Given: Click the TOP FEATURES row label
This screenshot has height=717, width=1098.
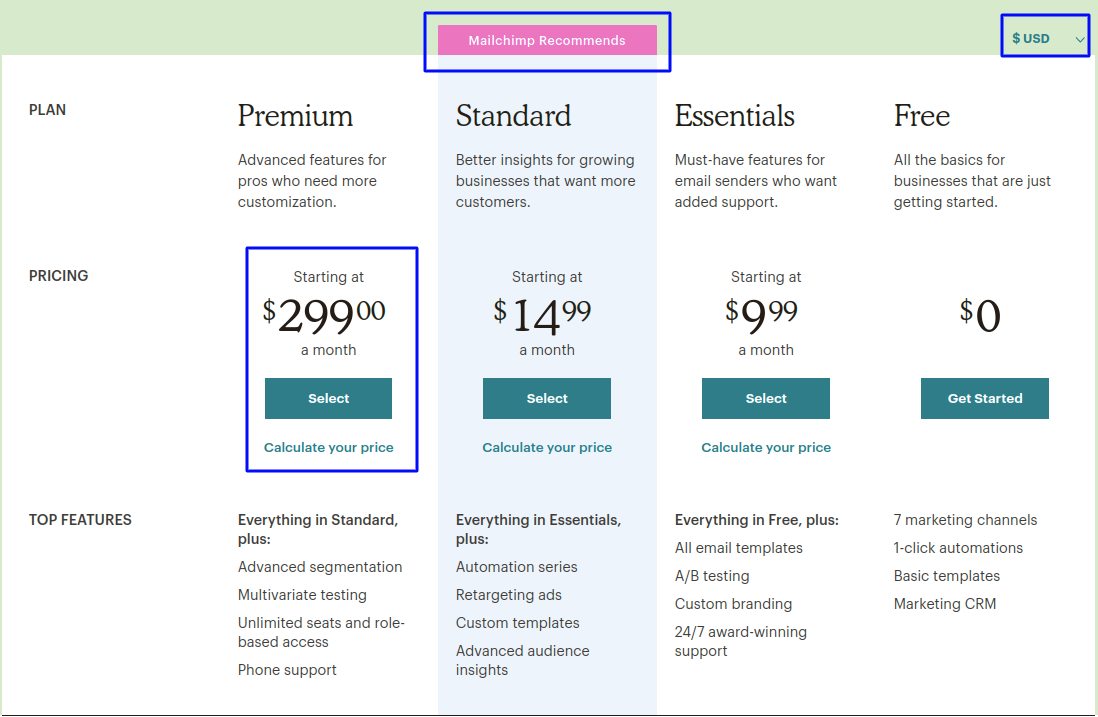Looking at the screenshot, I should click(80, 519).
